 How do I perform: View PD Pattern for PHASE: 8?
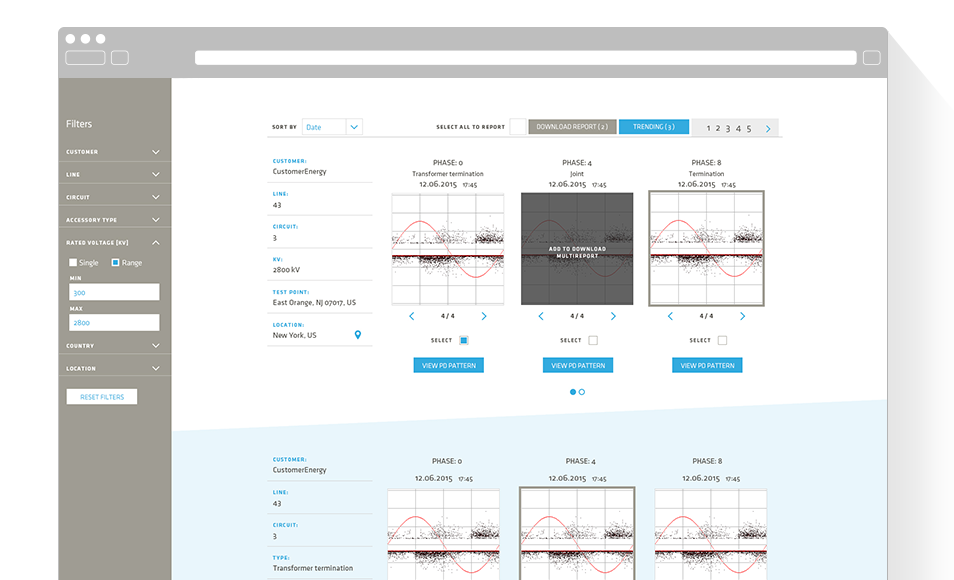click(707, 365)
